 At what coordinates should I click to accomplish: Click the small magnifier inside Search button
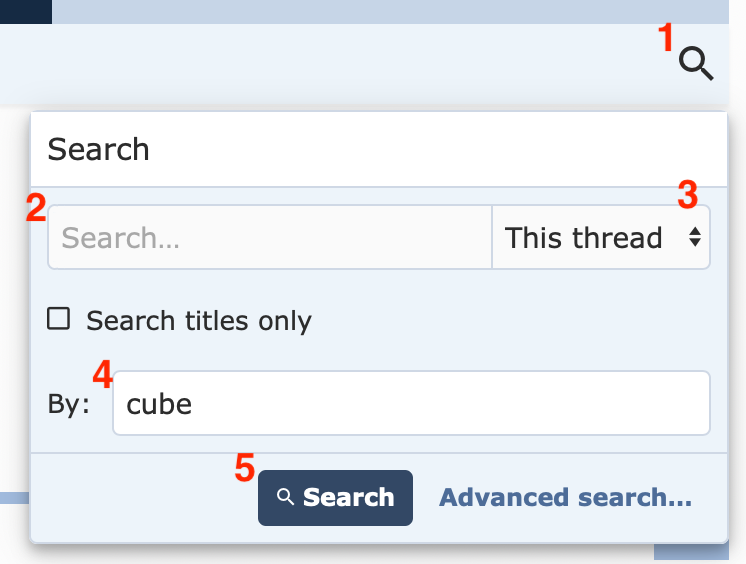tap(286, 497)
